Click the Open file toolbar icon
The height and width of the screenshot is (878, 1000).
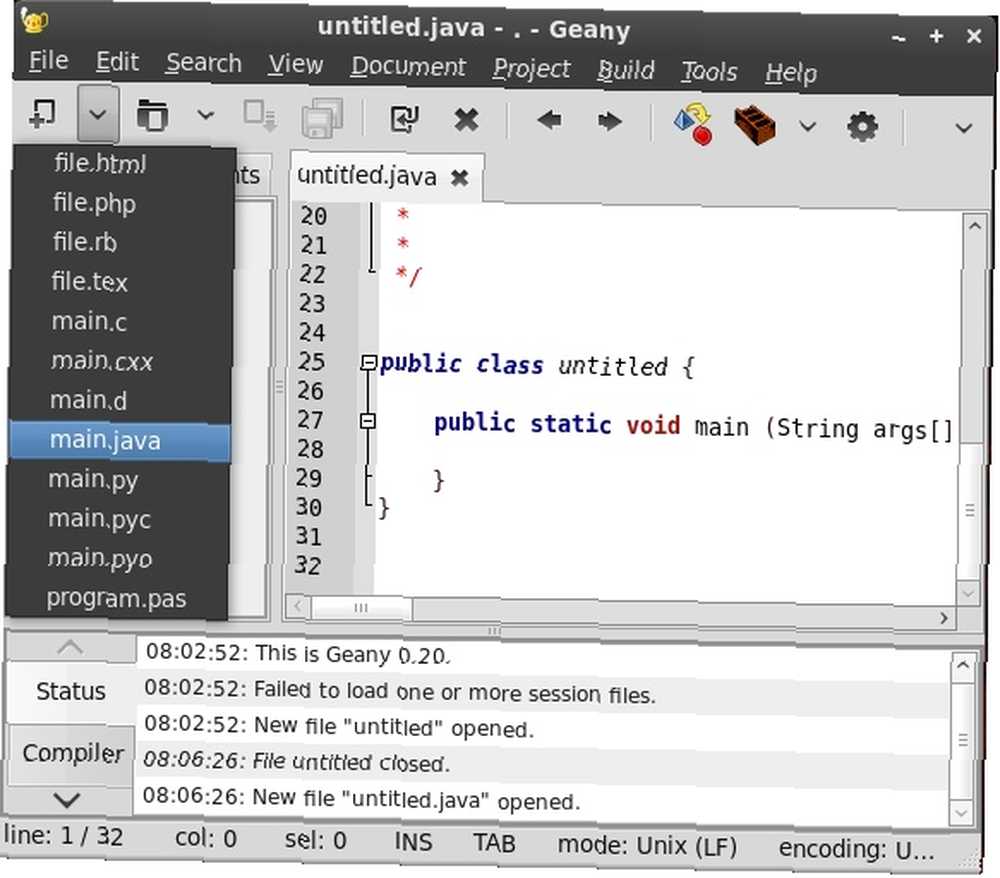pyautogui.click(x=152, y=115)
